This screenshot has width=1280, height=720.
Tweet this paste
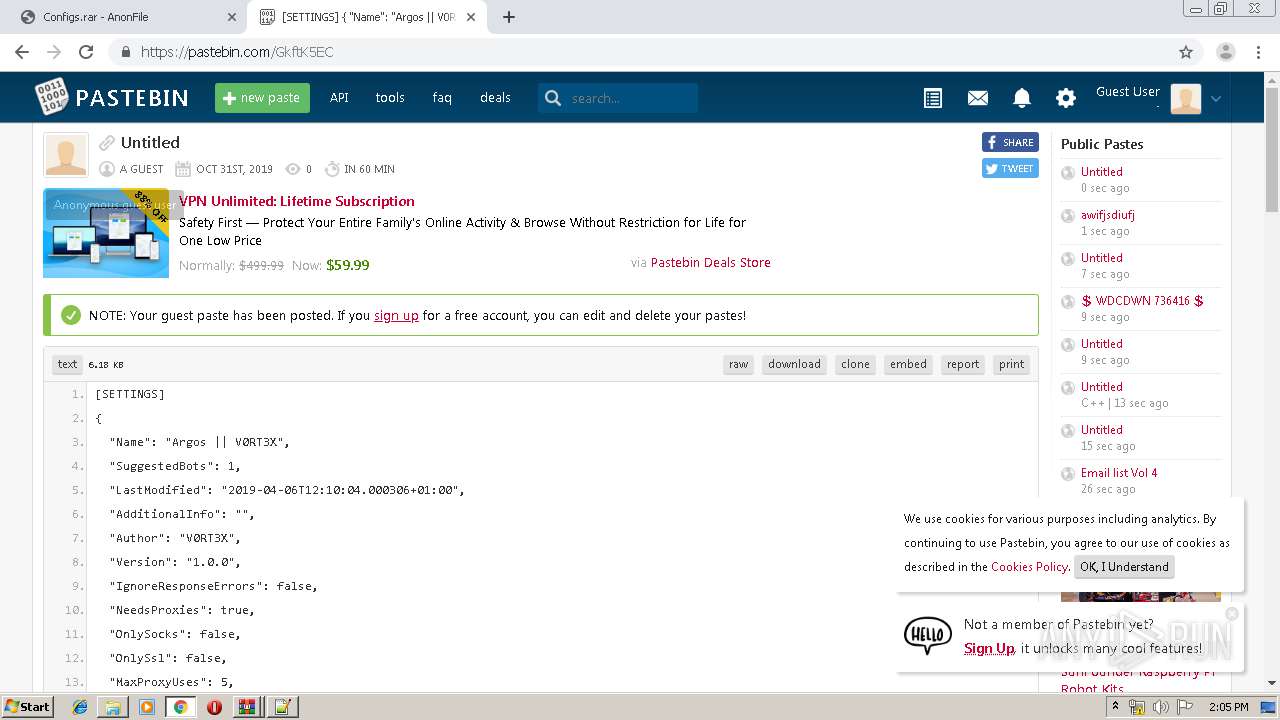(x=1010, y=168)
